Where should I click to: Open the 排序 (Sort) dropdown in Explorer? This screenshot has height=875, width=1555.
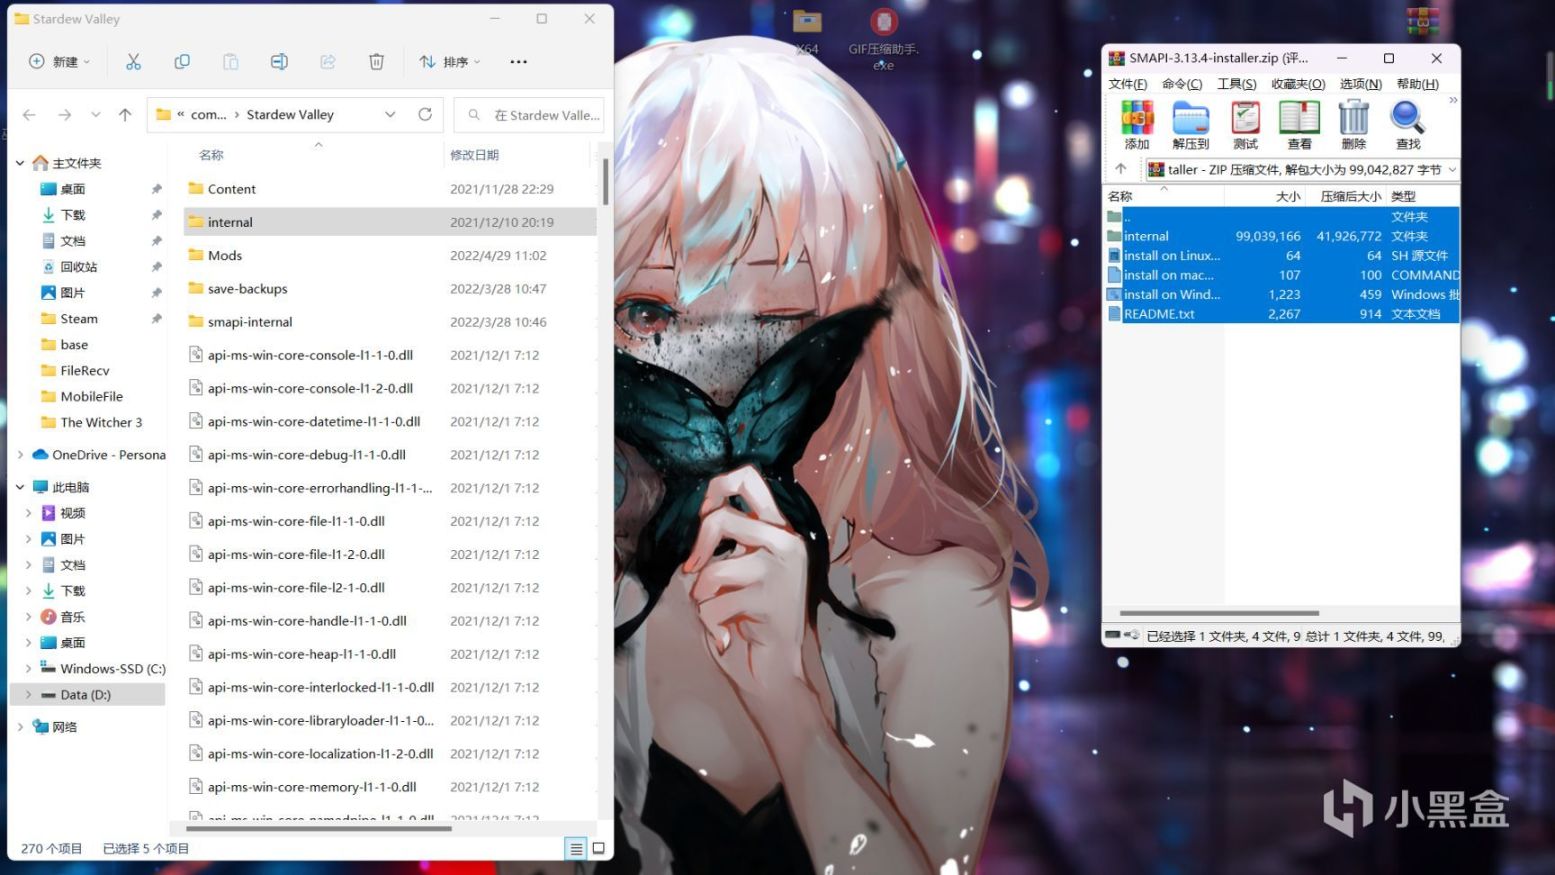(450, 62)
